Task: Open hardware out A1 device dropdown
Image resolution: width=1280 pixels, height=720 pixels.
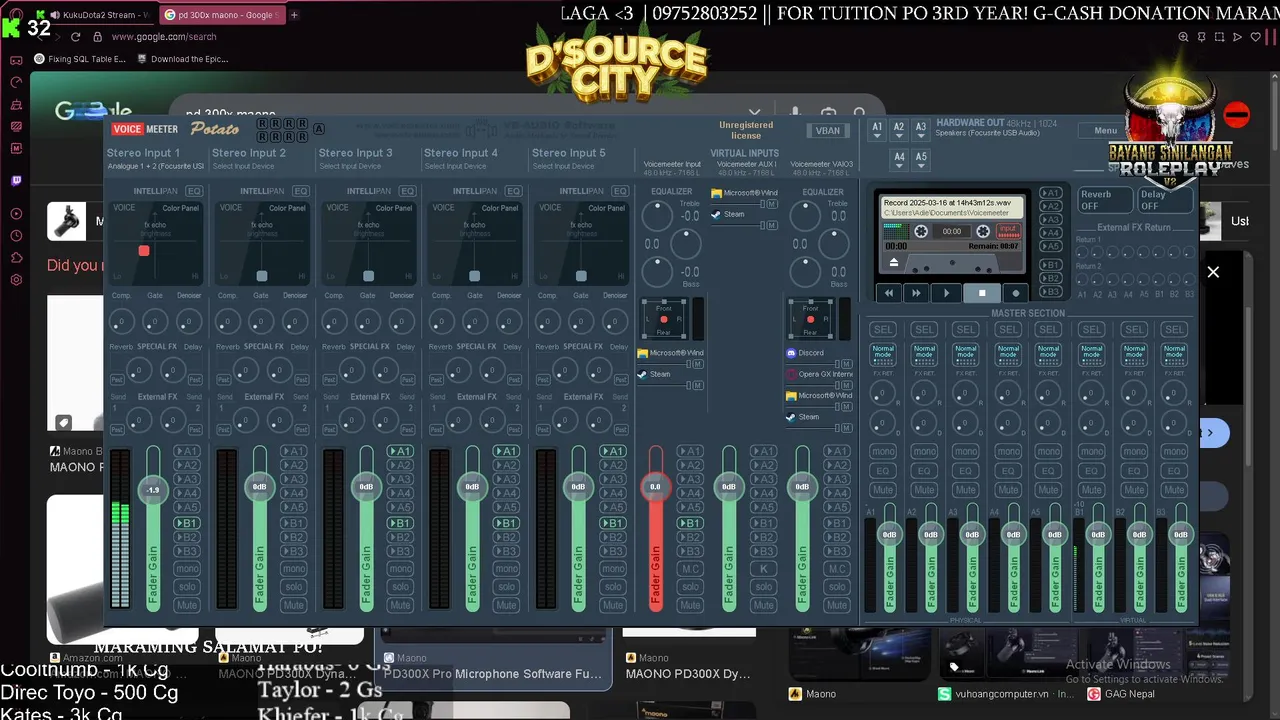Action: pyautogui.click(x=877, y=128)
